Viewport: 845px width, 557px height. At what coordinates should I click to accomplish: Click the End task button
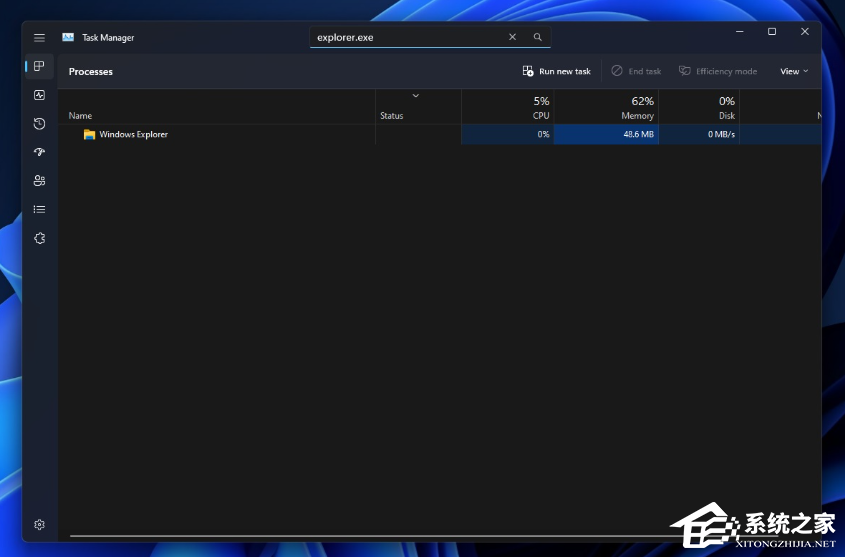(x=636, y=71)
